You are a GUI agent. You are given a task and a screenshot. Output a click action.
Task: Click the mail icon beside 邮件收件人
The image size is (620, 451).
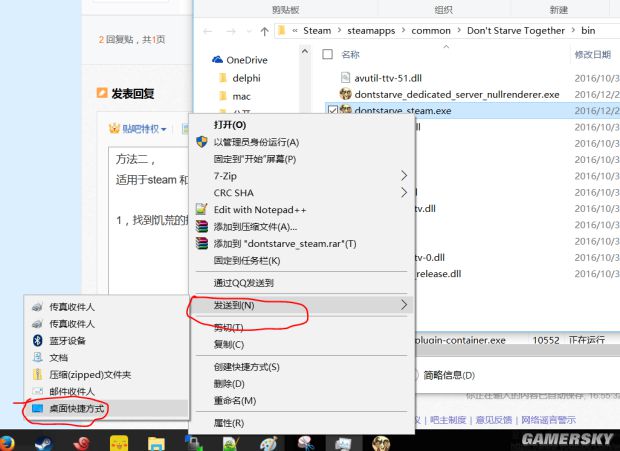click(38, 391)
